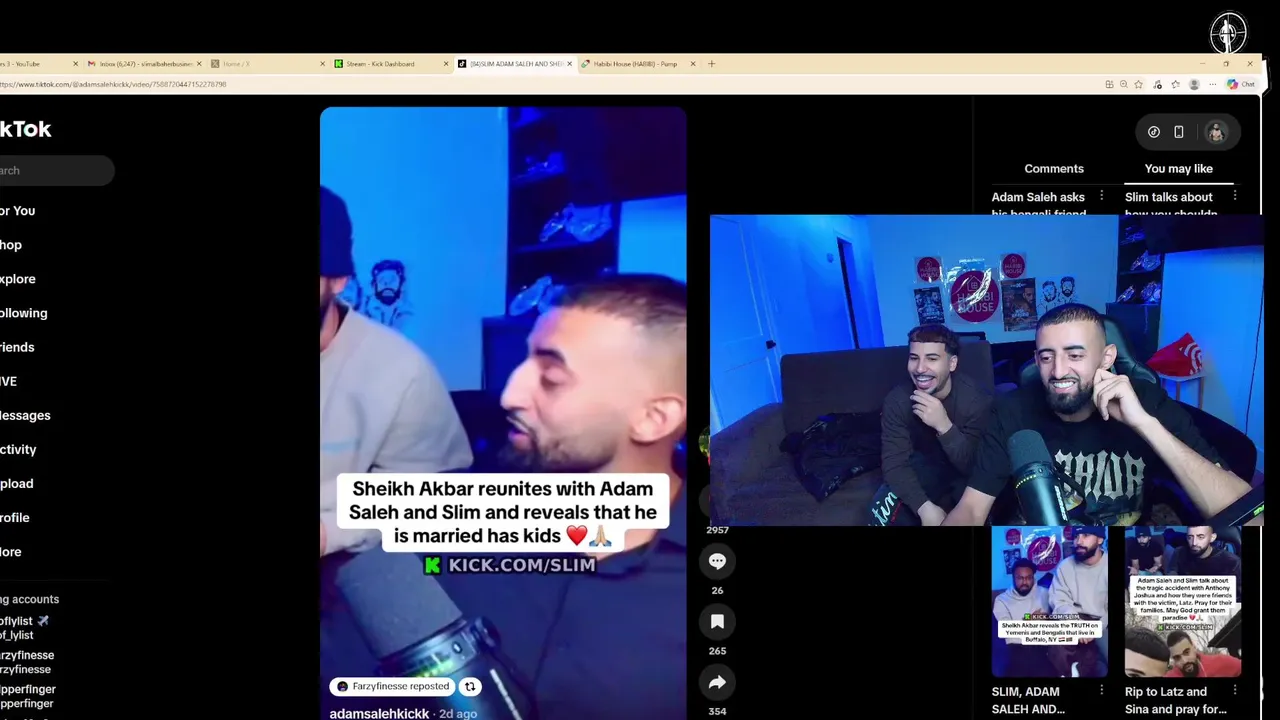Click the TikTok search field

[x=56, y=170]
